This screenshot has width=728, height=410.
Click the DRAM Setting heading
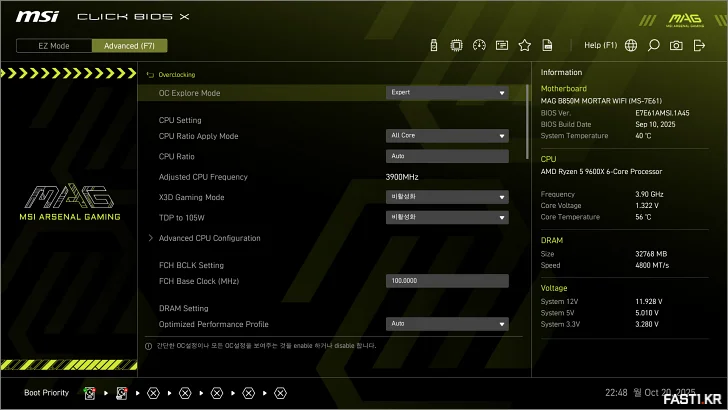183,308
